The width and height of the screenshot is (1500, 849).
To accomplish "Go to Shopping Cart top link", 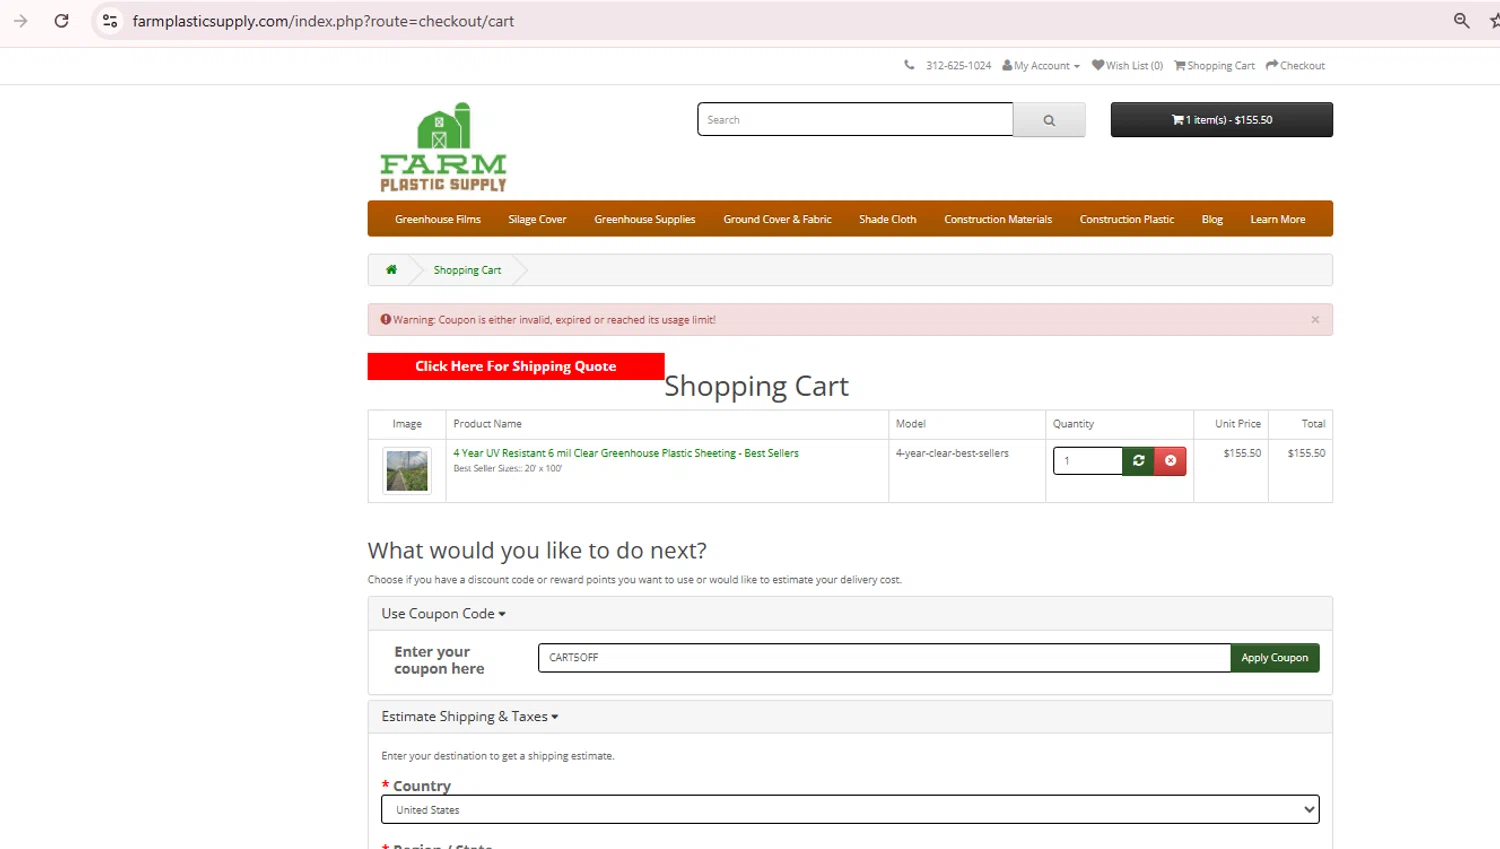I will [1214, 66].
